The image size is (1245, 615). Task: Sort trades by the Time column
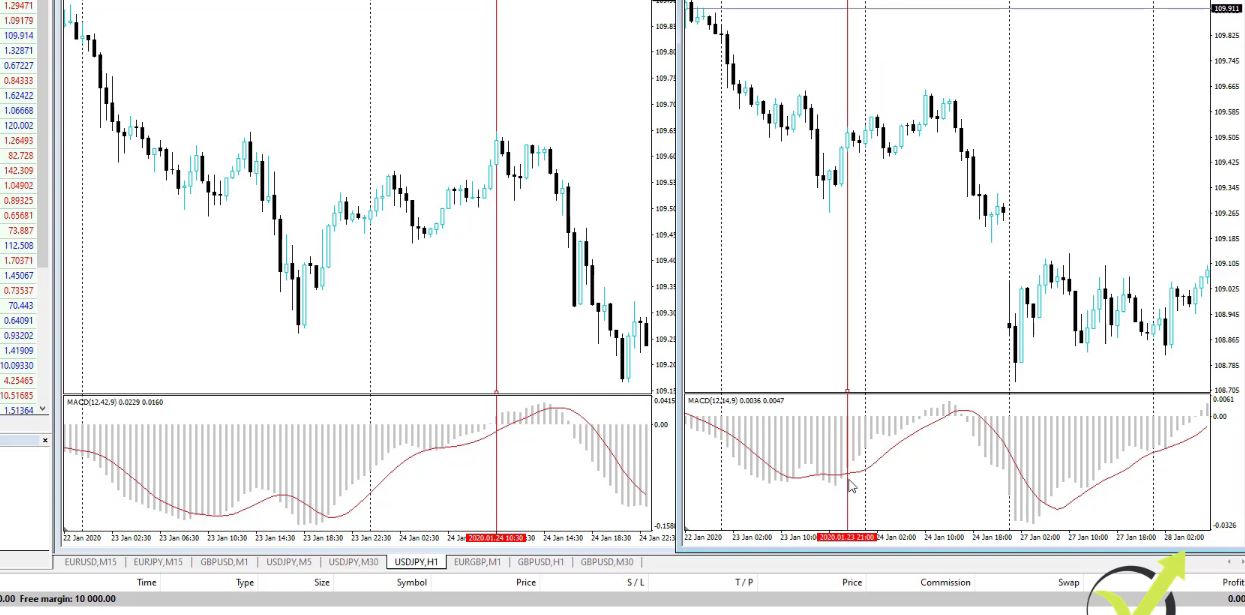click(x=146, y=582)
